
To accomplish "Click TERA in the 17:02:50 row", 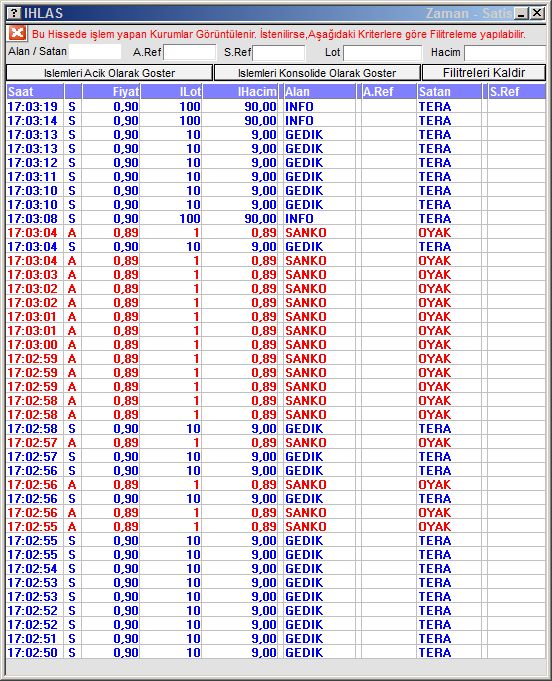I will pos(435,653).
